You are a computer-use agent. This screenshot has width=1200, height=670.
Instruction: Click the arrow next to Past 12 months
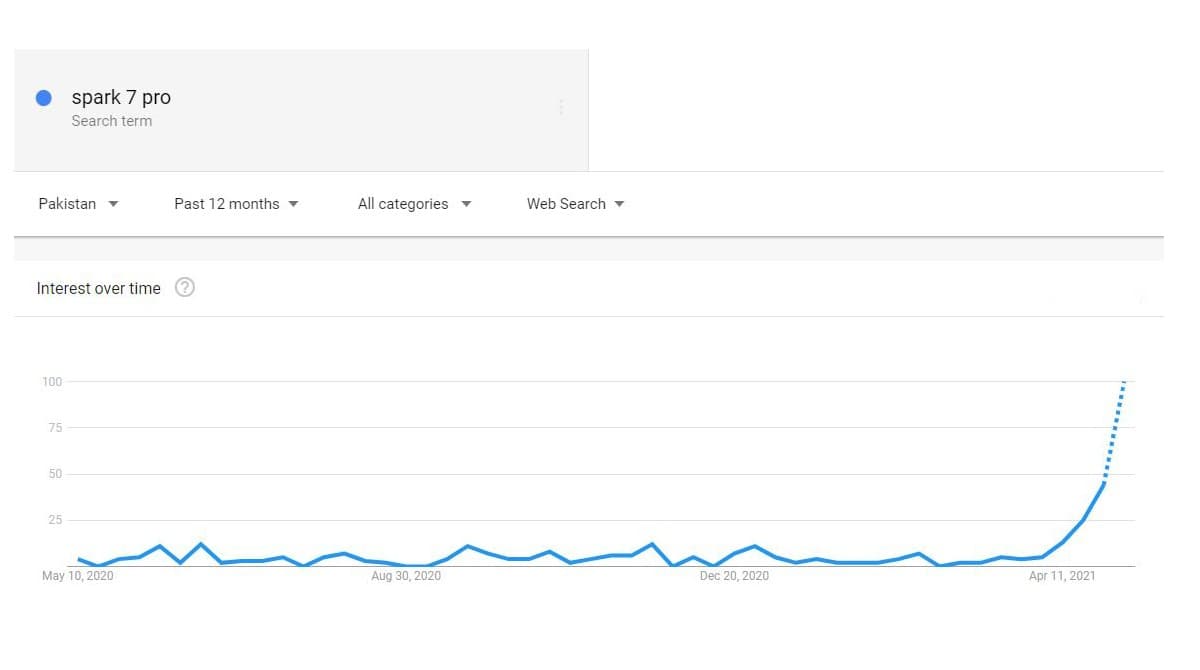(x=293, y=204)
